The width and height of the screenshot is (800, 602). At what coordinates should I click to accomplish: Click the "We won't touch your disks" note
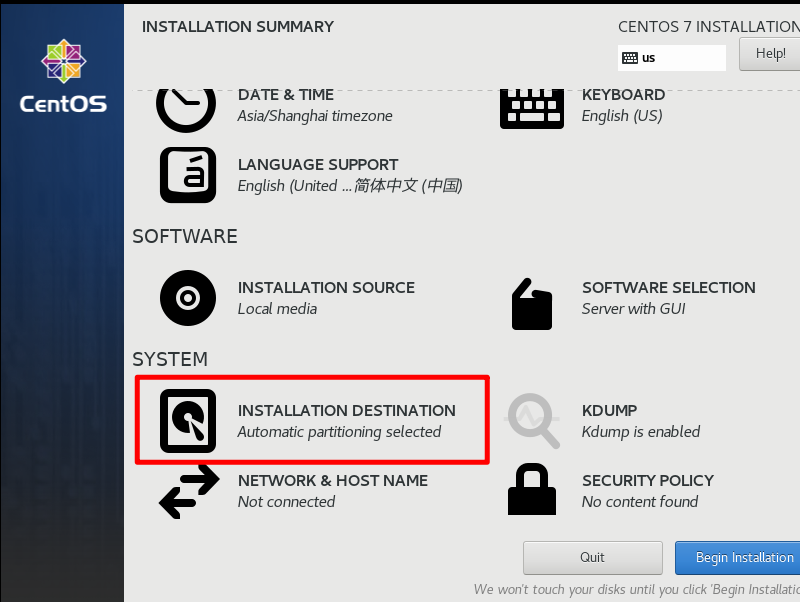636,590
